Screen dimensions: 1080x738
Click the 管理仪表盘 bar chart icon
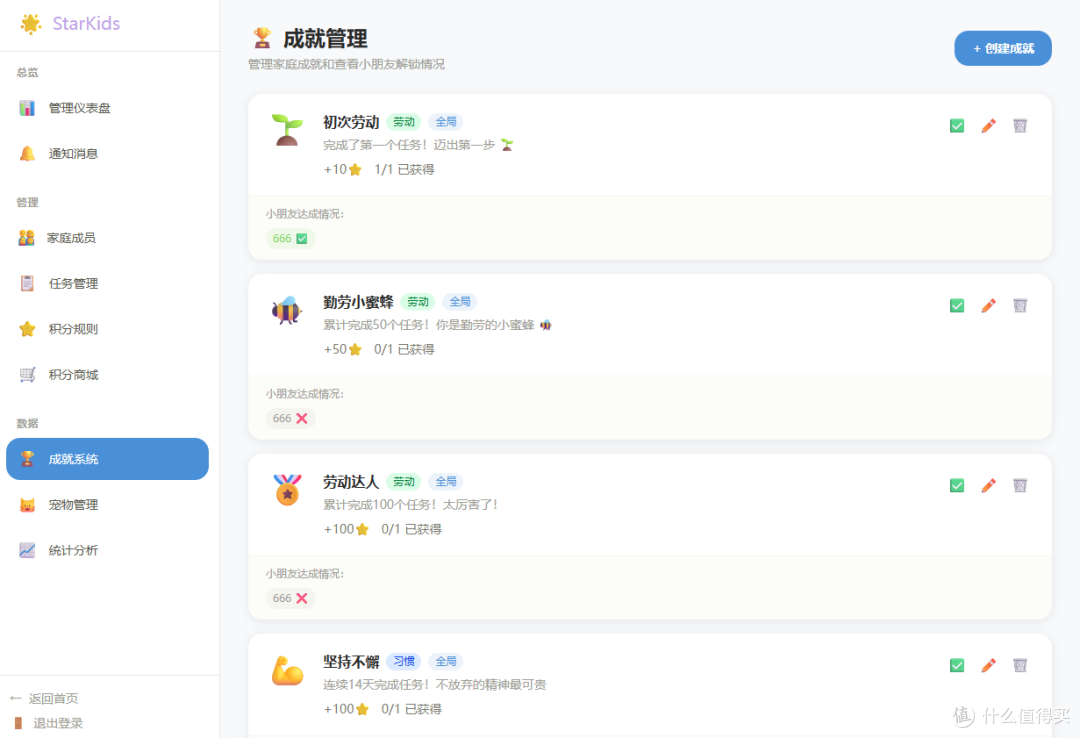click(x=27, y=108)
